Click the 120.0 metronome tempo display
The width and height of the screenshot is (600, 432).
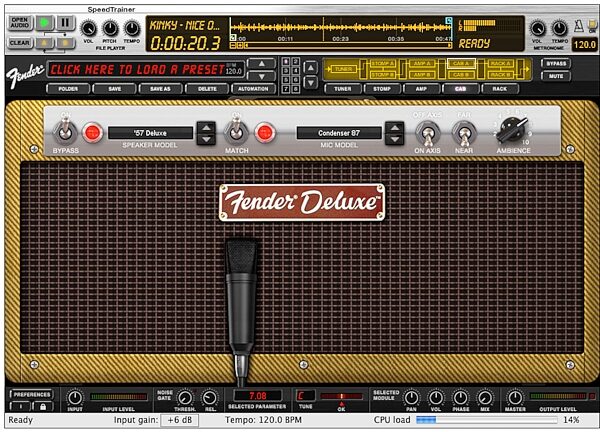pyautogui.click(x=584, y=44)
